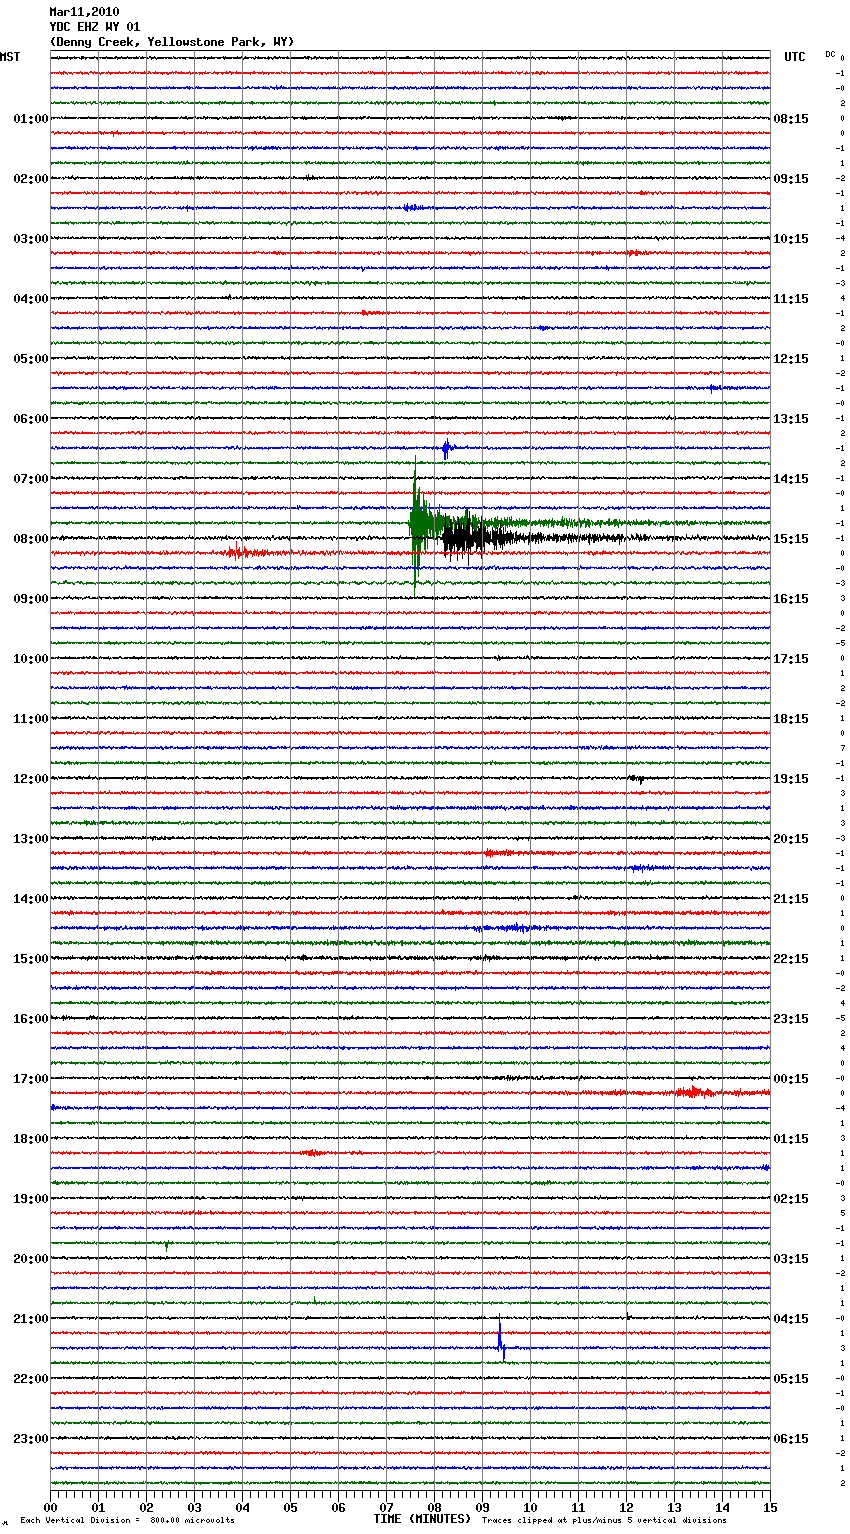
Task: Click the small black event on the 12:00 trace
Action: 636,778
